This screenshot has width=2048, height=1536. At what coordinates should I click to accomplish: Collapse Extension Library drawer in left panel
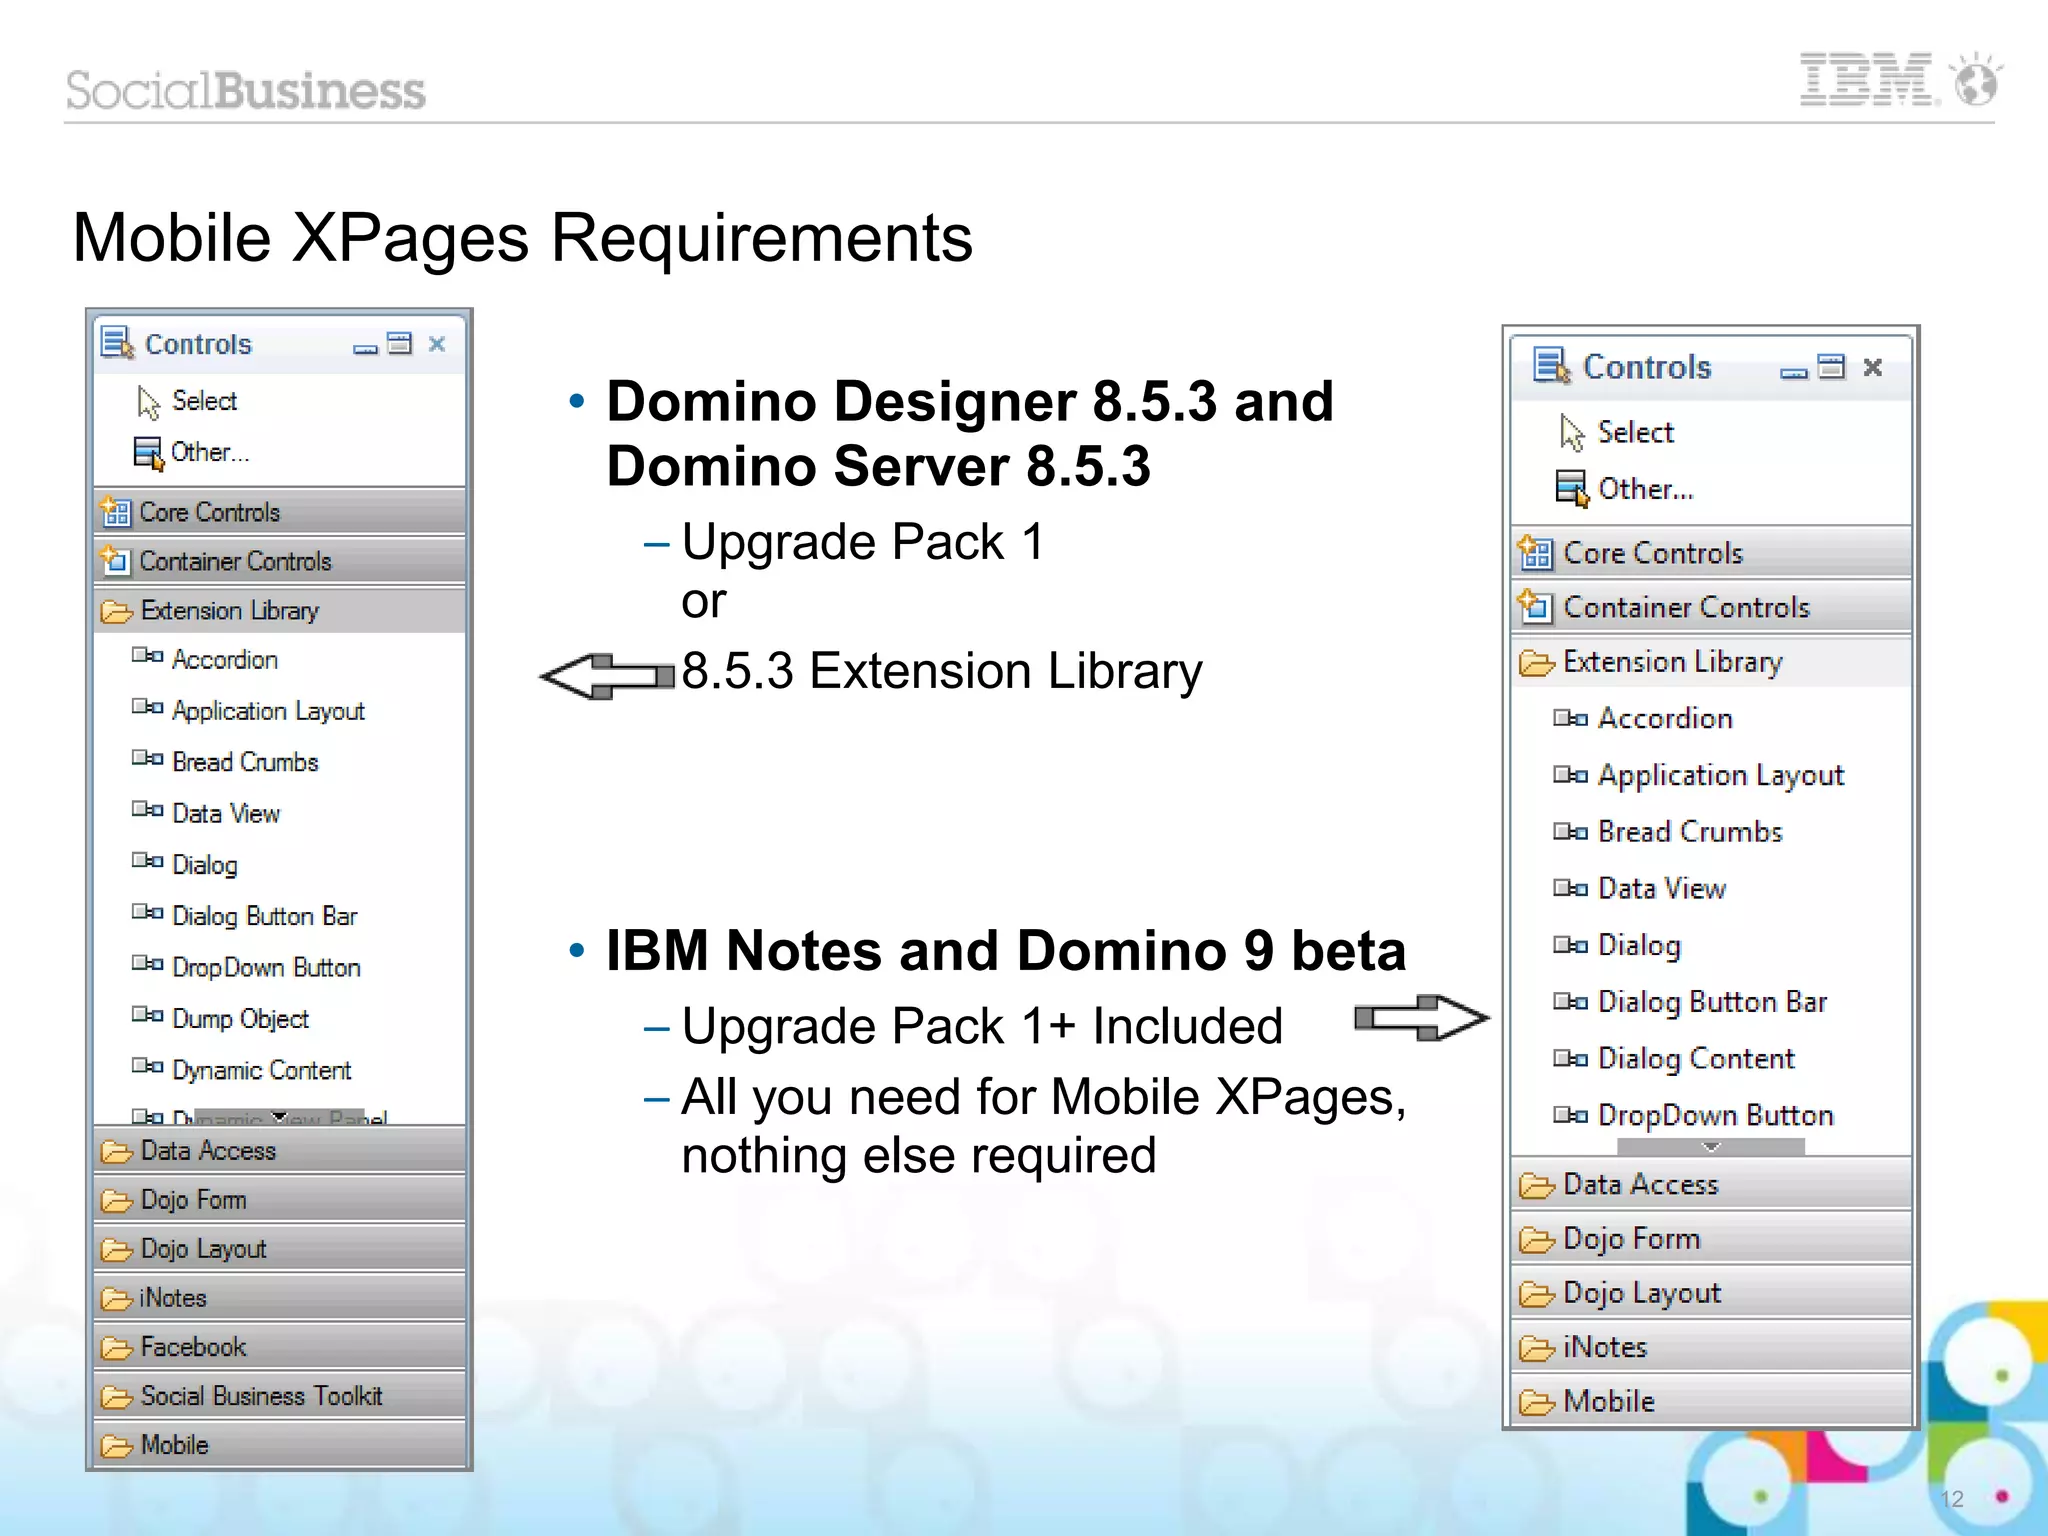click(280, 610)
